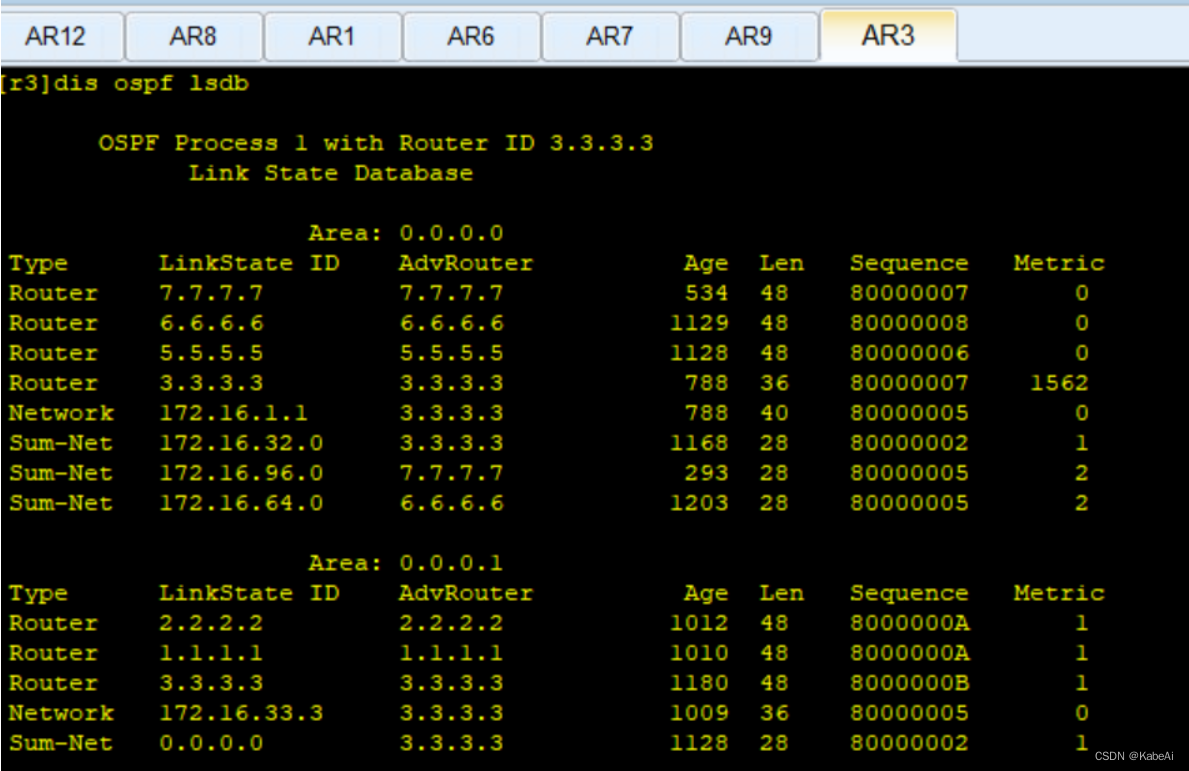
Task: Click the Network LSA entry 172.16.1.1
Action: (300, 412)
